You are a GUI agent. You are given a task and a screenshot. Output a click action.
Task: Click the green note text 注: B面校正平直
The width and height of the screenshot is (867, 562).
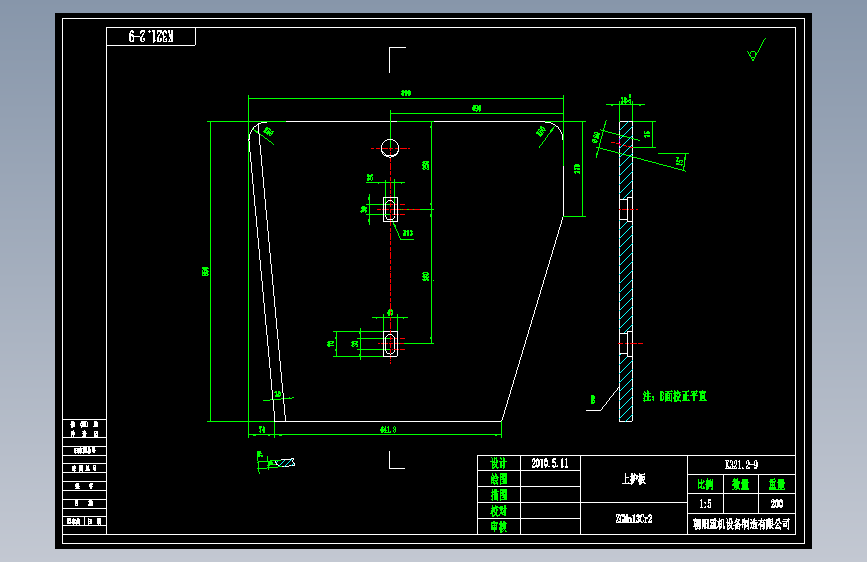pyautogui.click(x=675, y=396)
